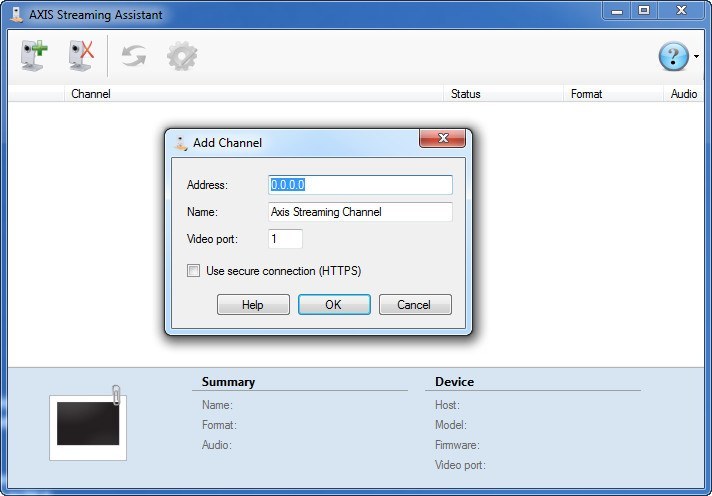Click the Audio column header
Viewport: 712px width, 496px height.
pyautogui.click(x=684, y=94)
